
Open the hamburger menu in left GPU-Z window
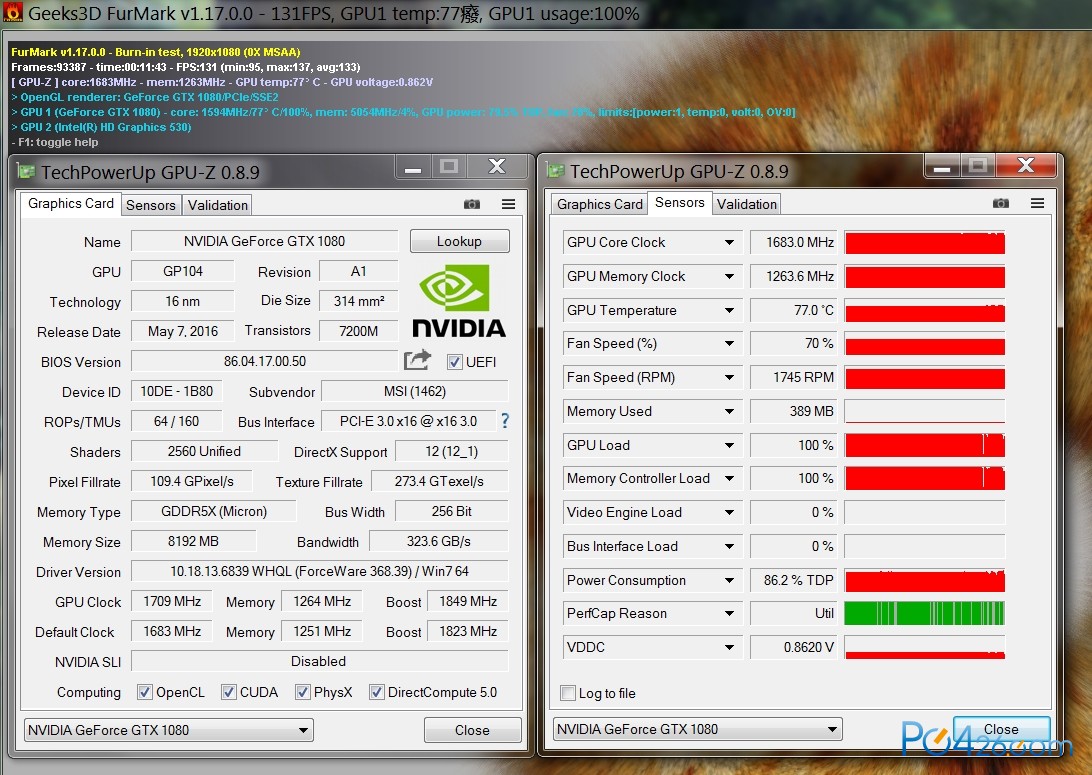click(508, 204)
